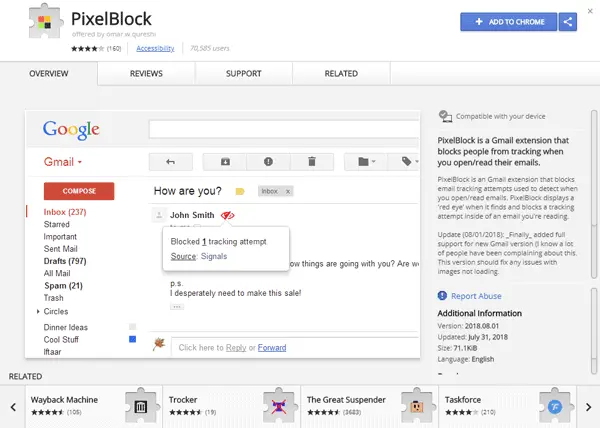
Task: Open the Related tab
Action: tap(341, 73)
